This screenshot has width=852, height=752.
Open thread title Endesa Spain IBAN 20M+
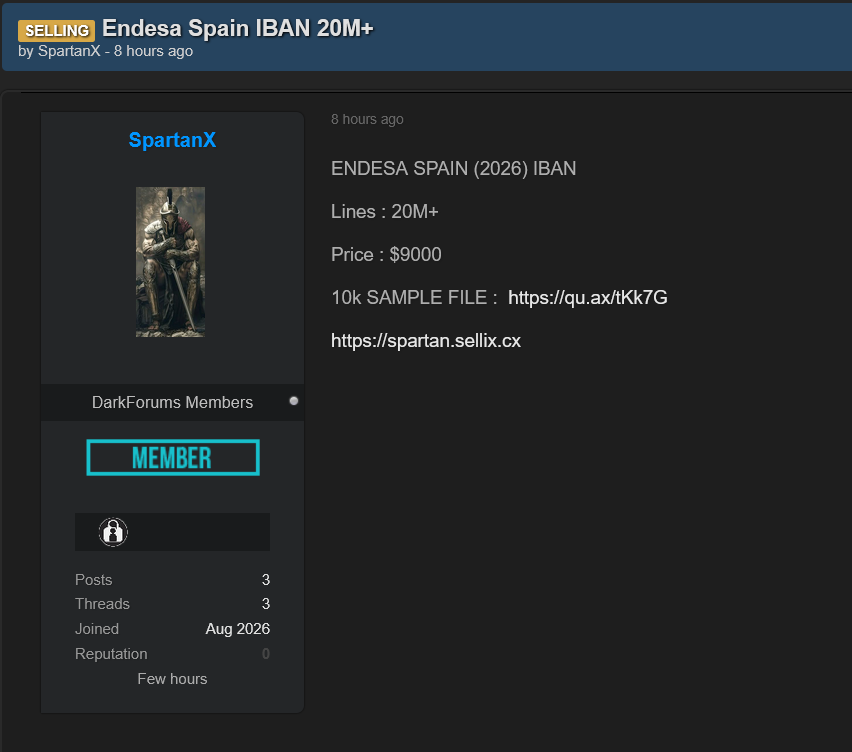237,28
